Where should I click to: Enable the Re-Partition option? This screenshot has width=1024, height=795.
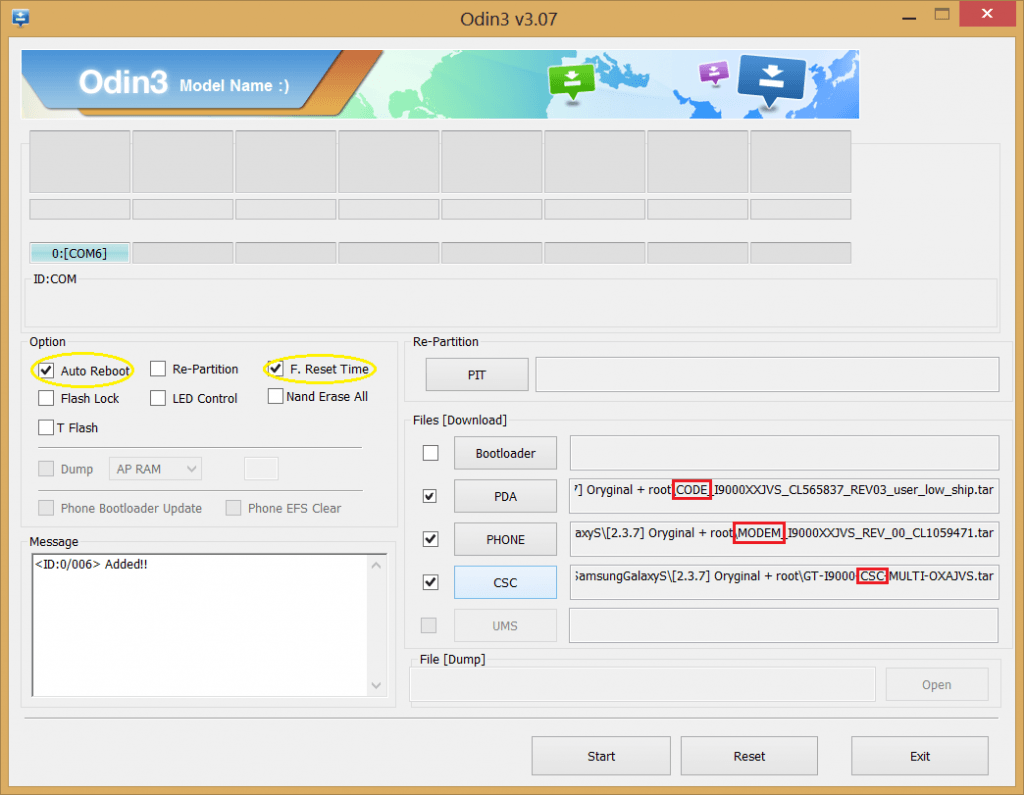coord(158,369)
